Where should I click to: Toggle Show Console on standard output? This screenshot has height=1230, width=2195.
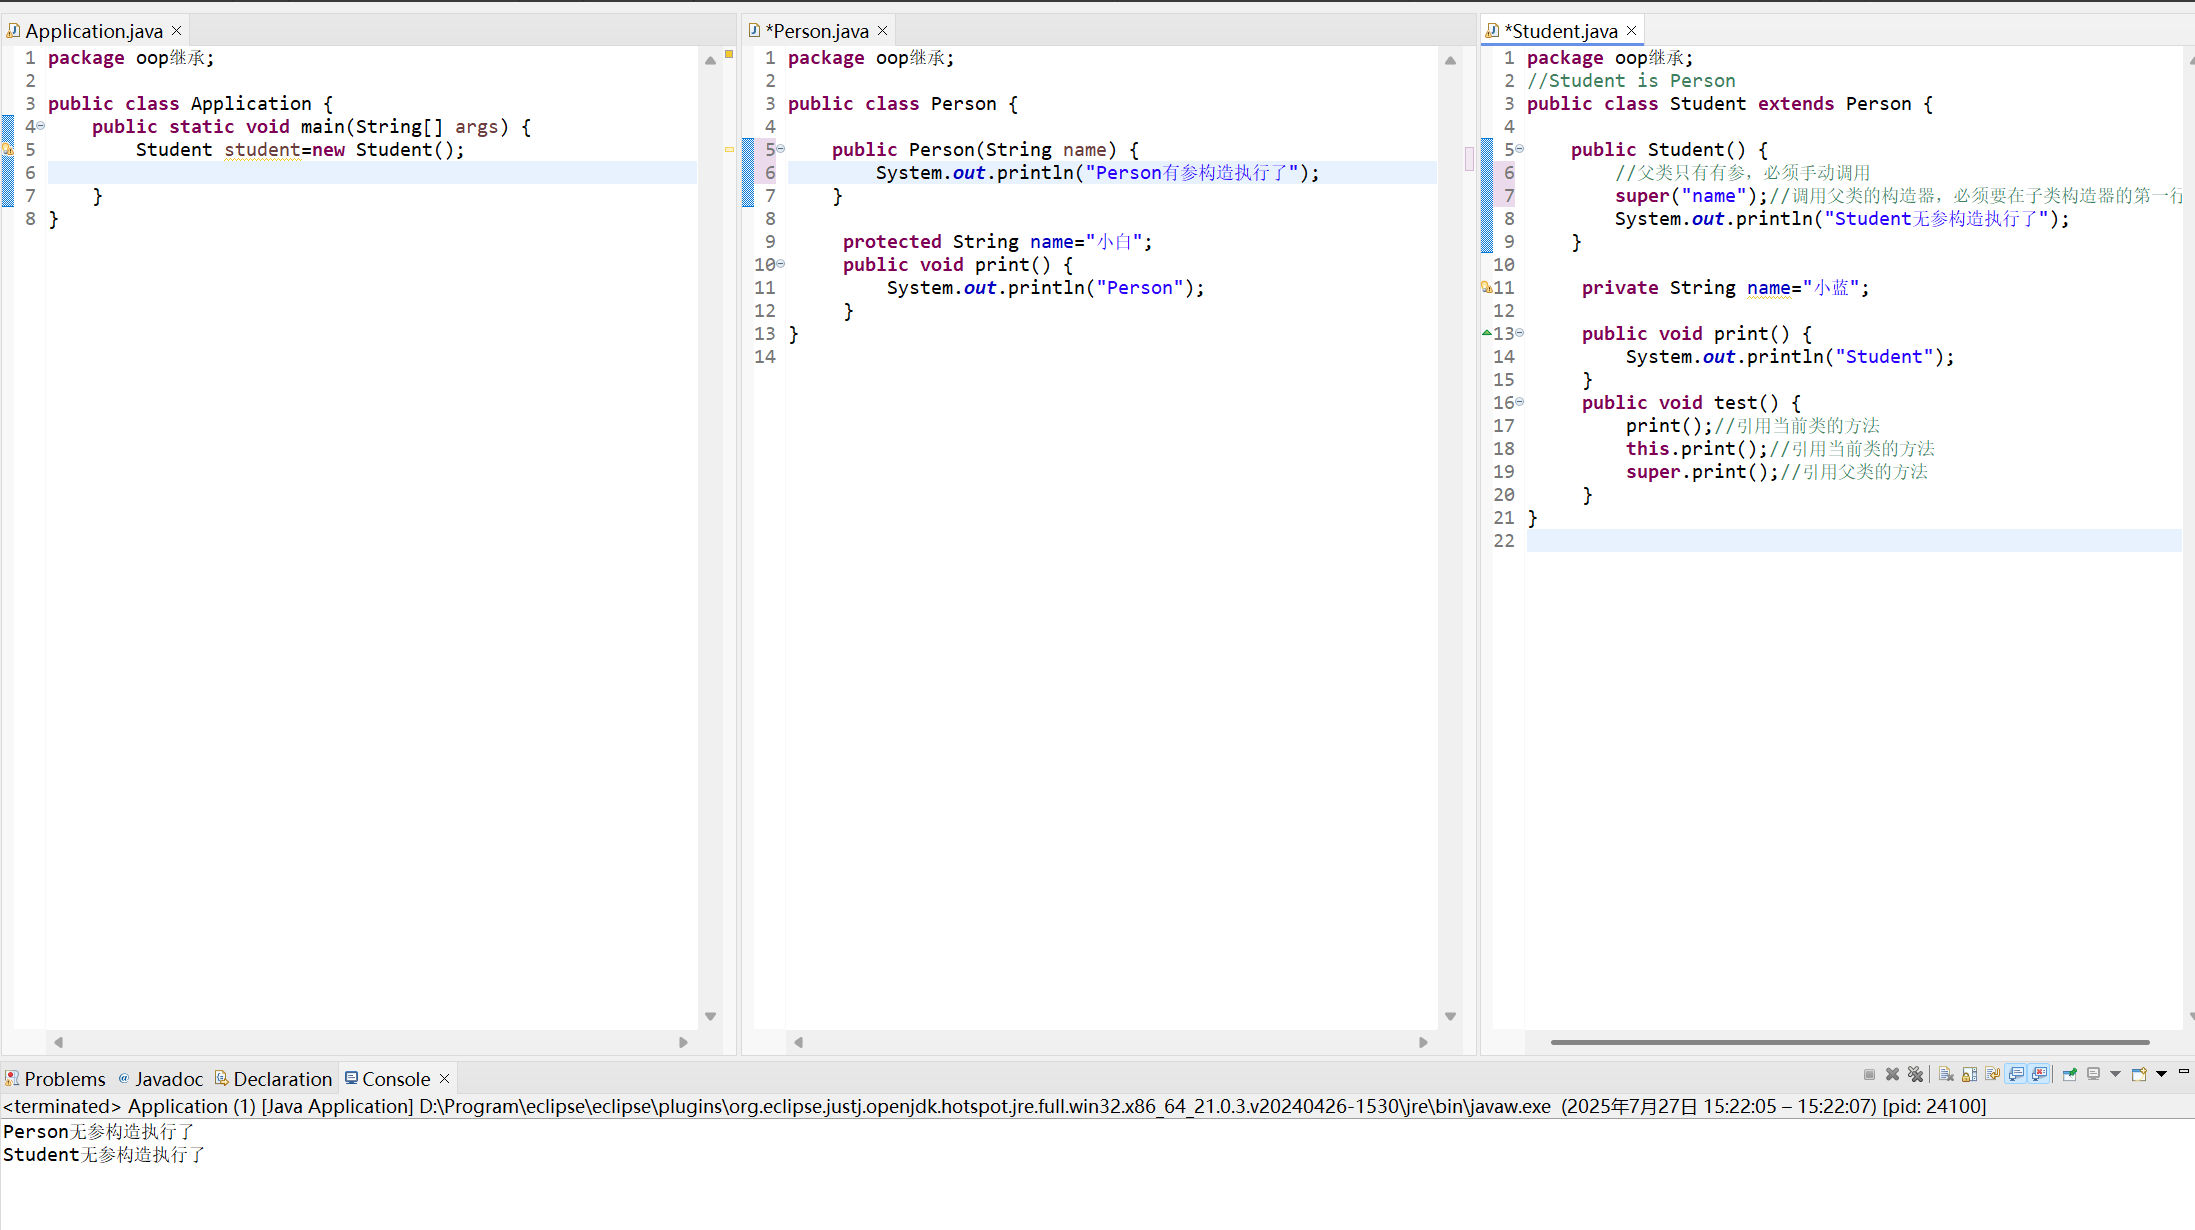click(x=2016, y=1074)
